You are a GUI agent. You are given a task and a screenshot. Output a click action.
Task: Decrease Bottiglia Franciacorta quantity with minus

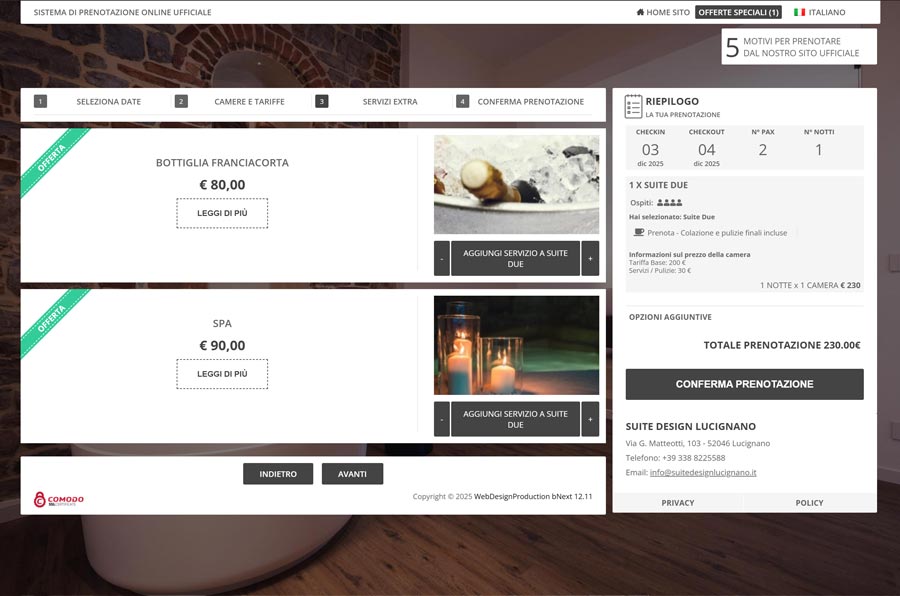[x=442, y=258]
